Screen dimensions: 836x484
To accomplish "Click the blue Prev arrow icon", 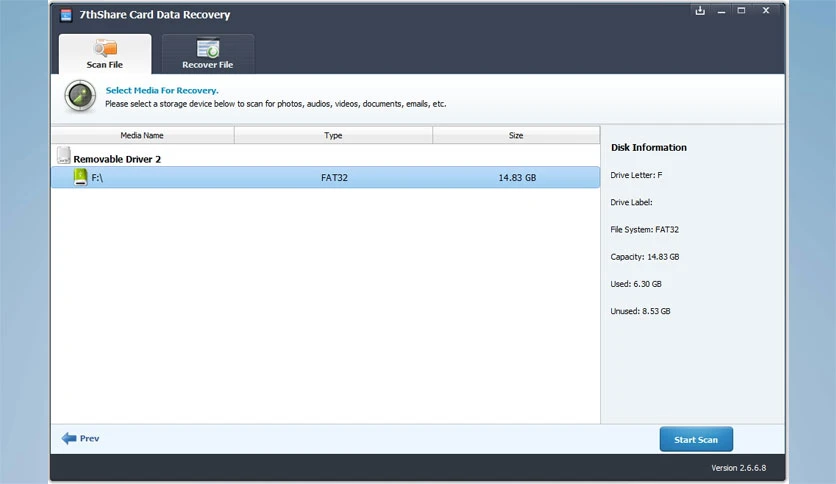I will pos(69,438).
